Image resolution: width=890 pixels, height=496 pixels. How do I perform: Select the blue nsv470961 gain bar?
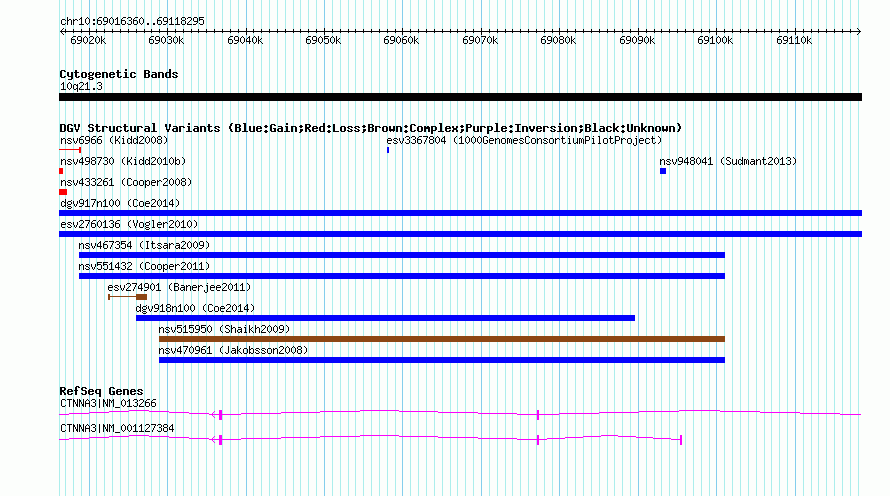click(x=442, y=360)
